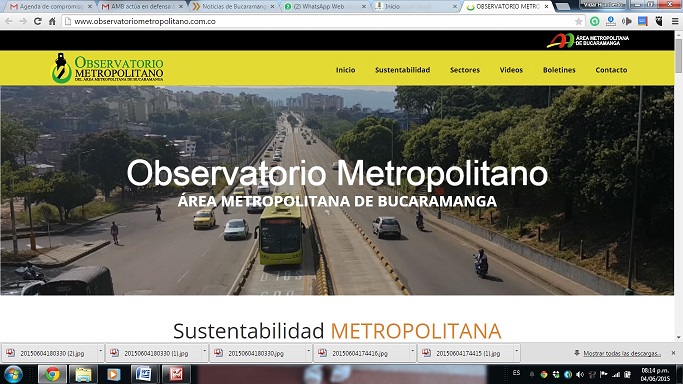
Task: Click Mostrar todas las descargas link
Action: pyautogui.click(x=622, y=353)
